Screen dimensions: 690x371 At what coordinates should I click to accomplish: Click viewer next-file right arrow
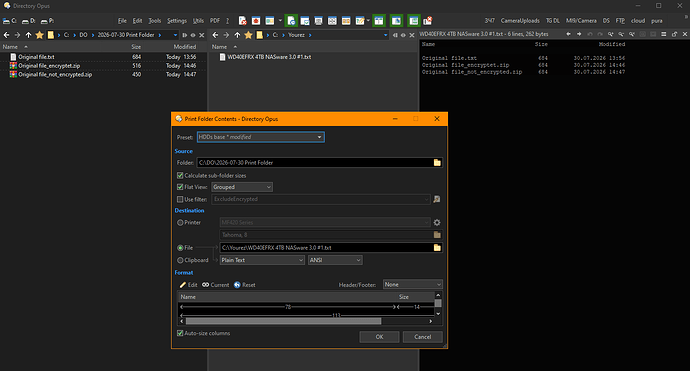pos(579,34)
